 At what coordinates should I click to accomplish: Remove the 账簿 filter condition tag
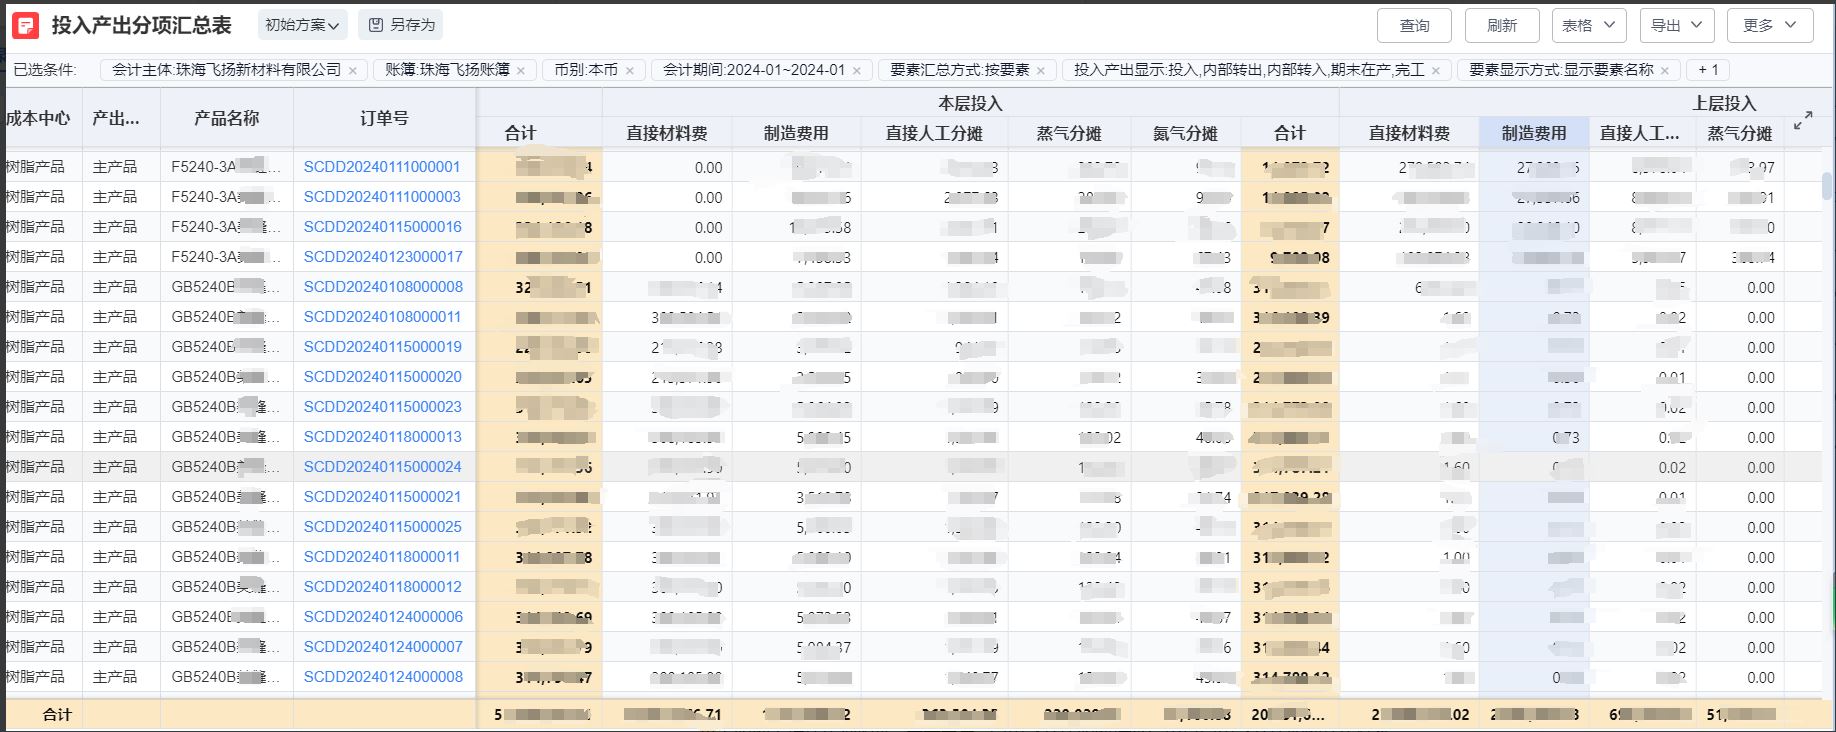tap(520, 71)
